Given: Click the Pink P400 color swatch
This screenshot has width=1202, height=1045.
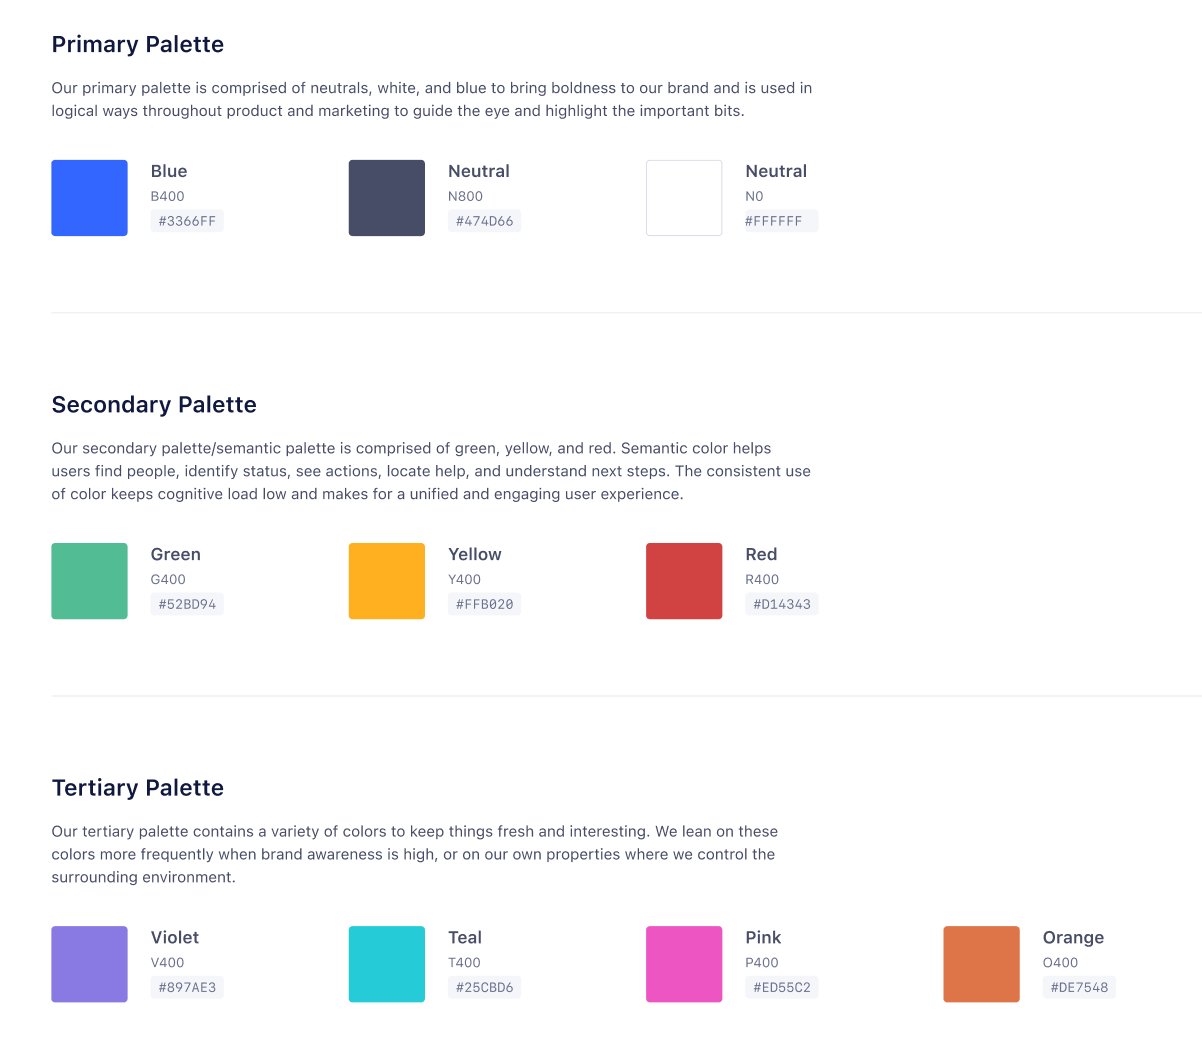Looking at the screenshot, I should coord(684,964).
